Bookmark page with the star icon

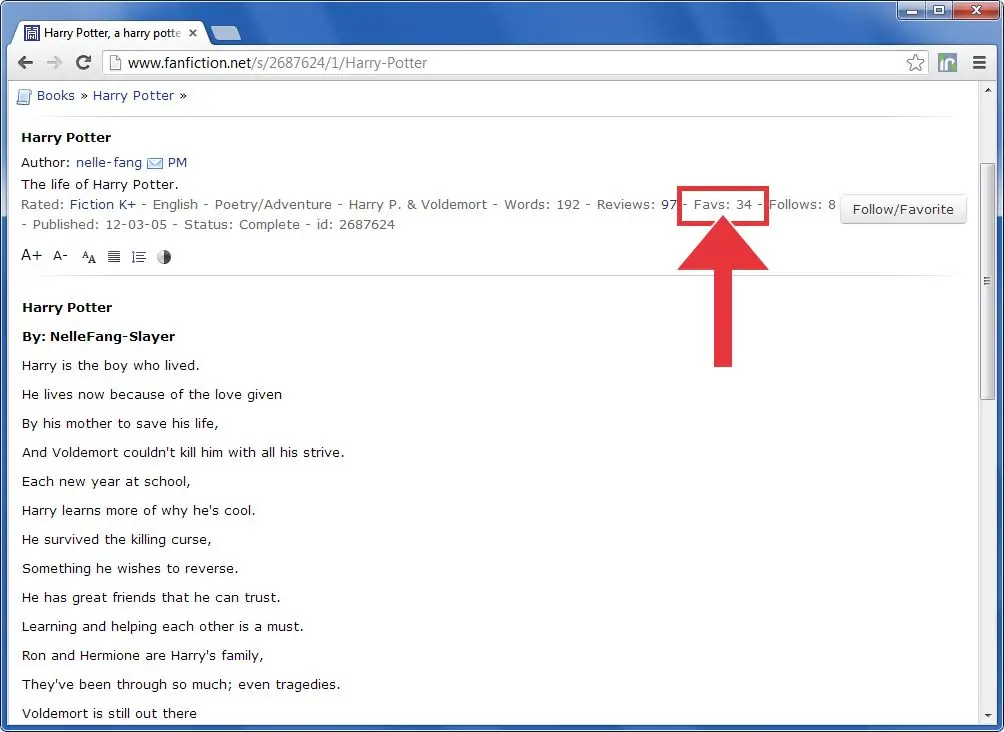(915, 63)
